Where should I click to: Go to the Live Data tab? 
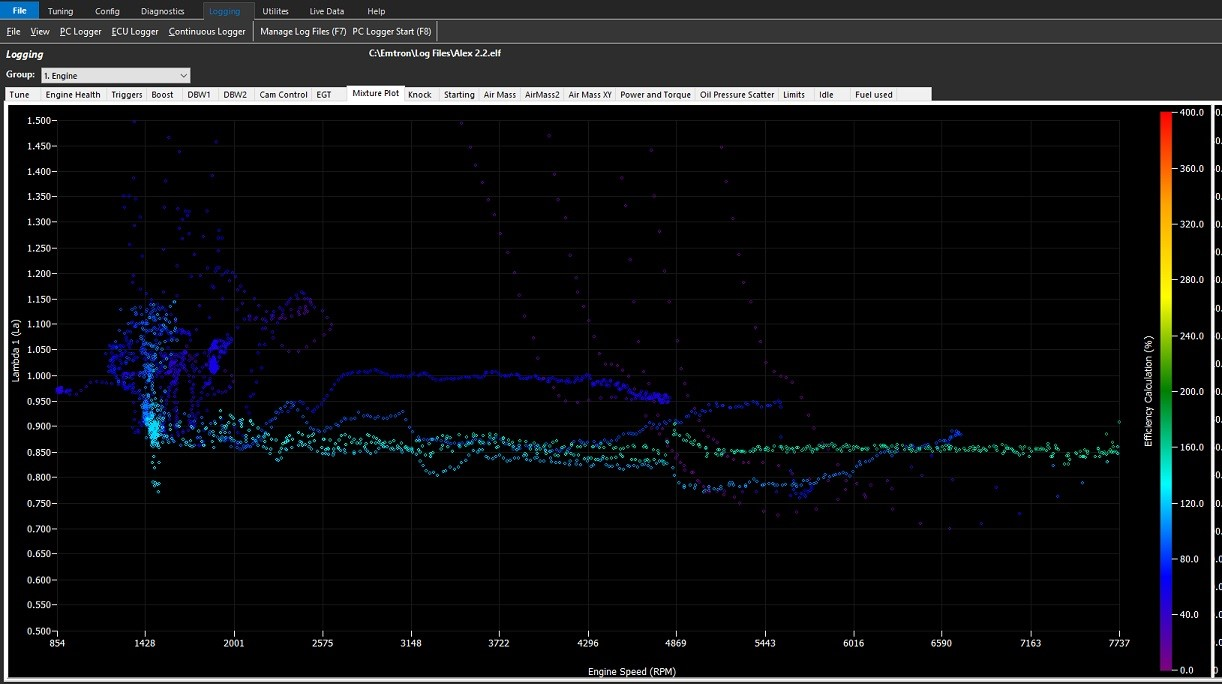[x=326, y=11]
